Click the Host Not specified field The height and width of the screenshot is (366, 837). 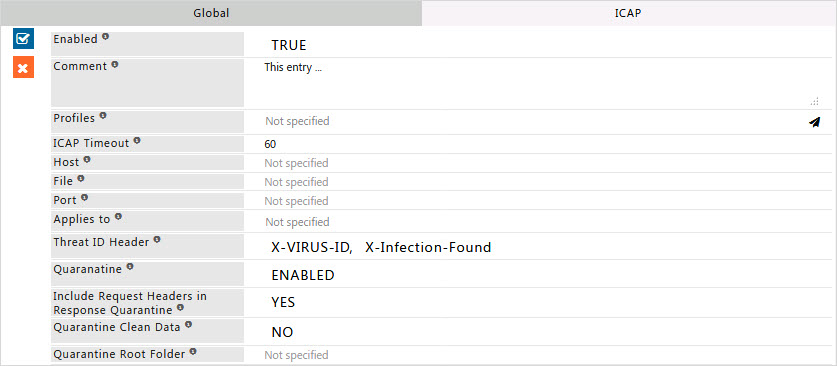(538, 163)
